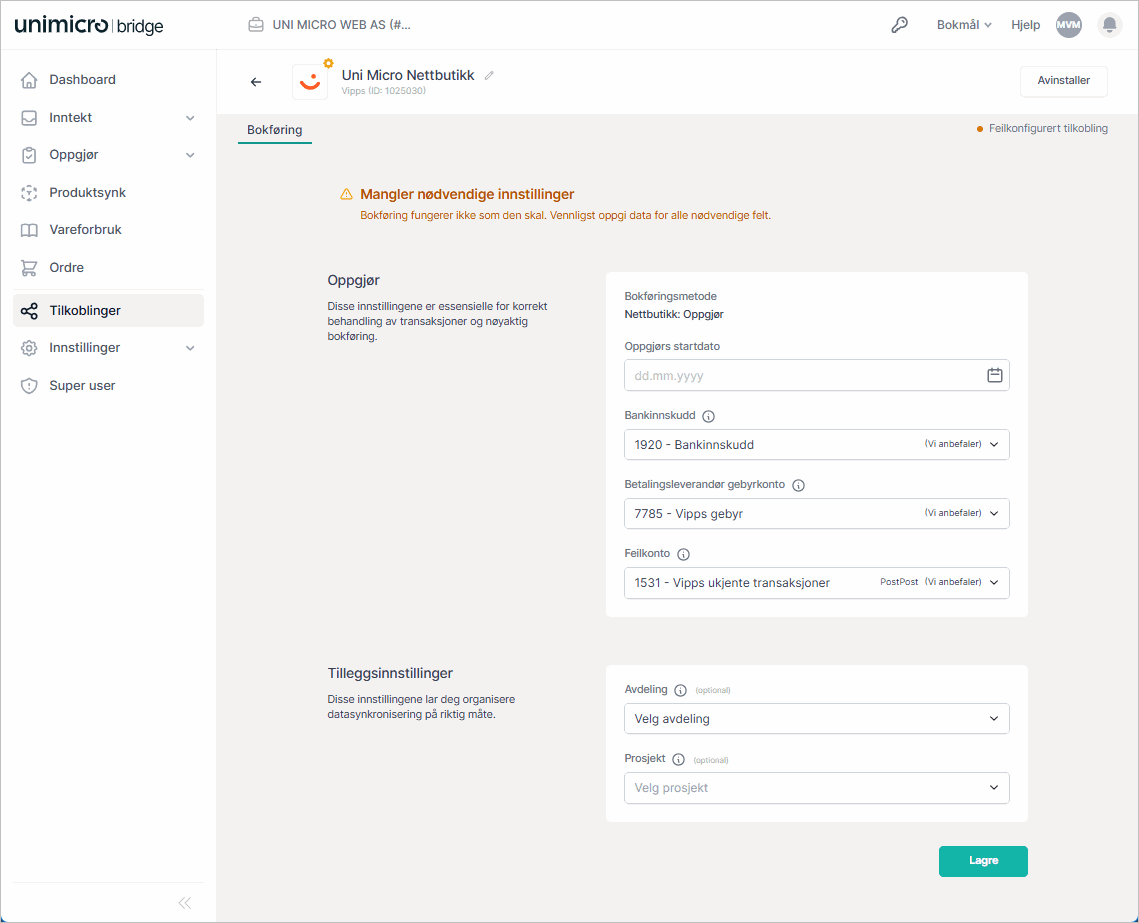This screenshot has width=1139, height=923.
Task: Click the Vipps (ID: 1025030) subtitle
Action: (x=384, y=91)
